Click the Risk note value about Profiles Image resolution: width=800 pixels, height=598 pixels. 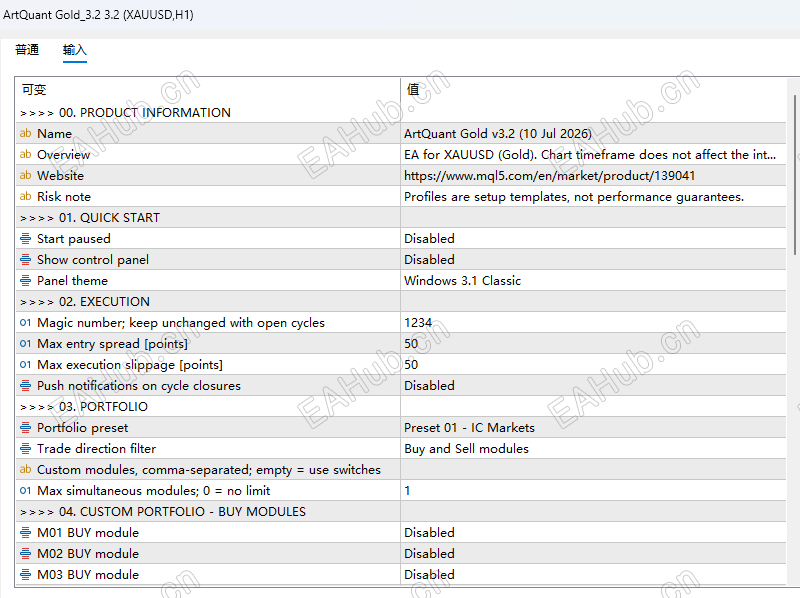click(593, 196)
